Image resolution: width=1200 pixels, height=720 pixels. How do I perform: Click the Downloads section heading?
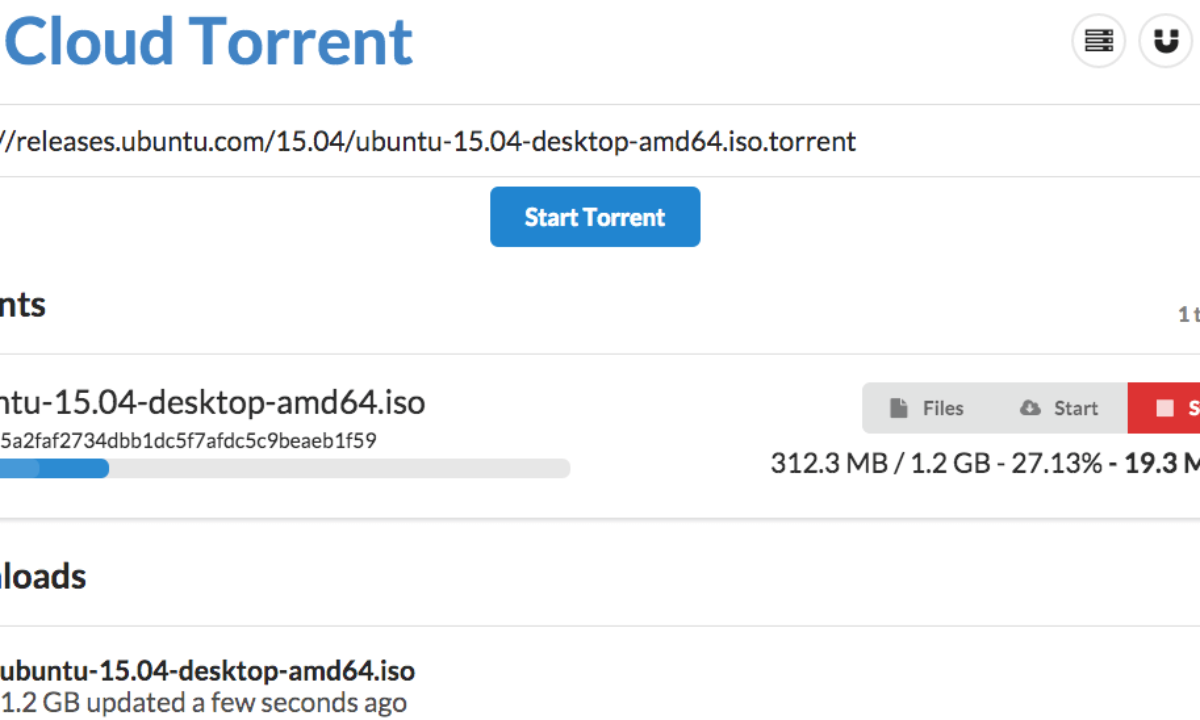pyautogui.click(x=42, y=576)
